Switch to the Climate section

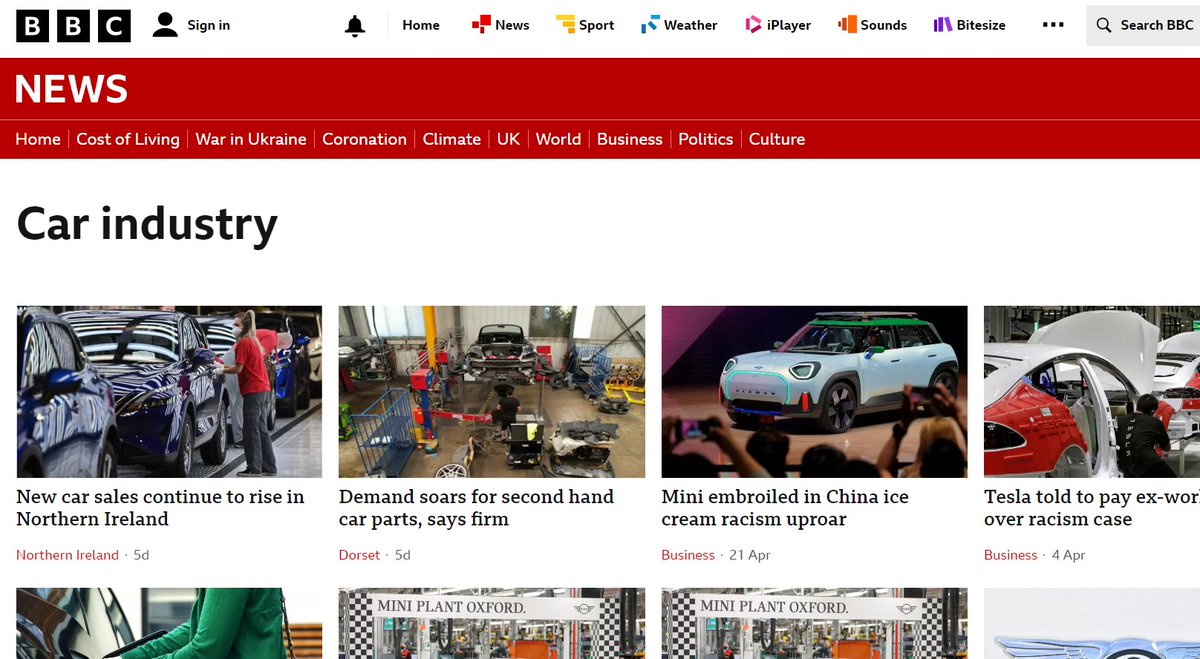point(452,139)
